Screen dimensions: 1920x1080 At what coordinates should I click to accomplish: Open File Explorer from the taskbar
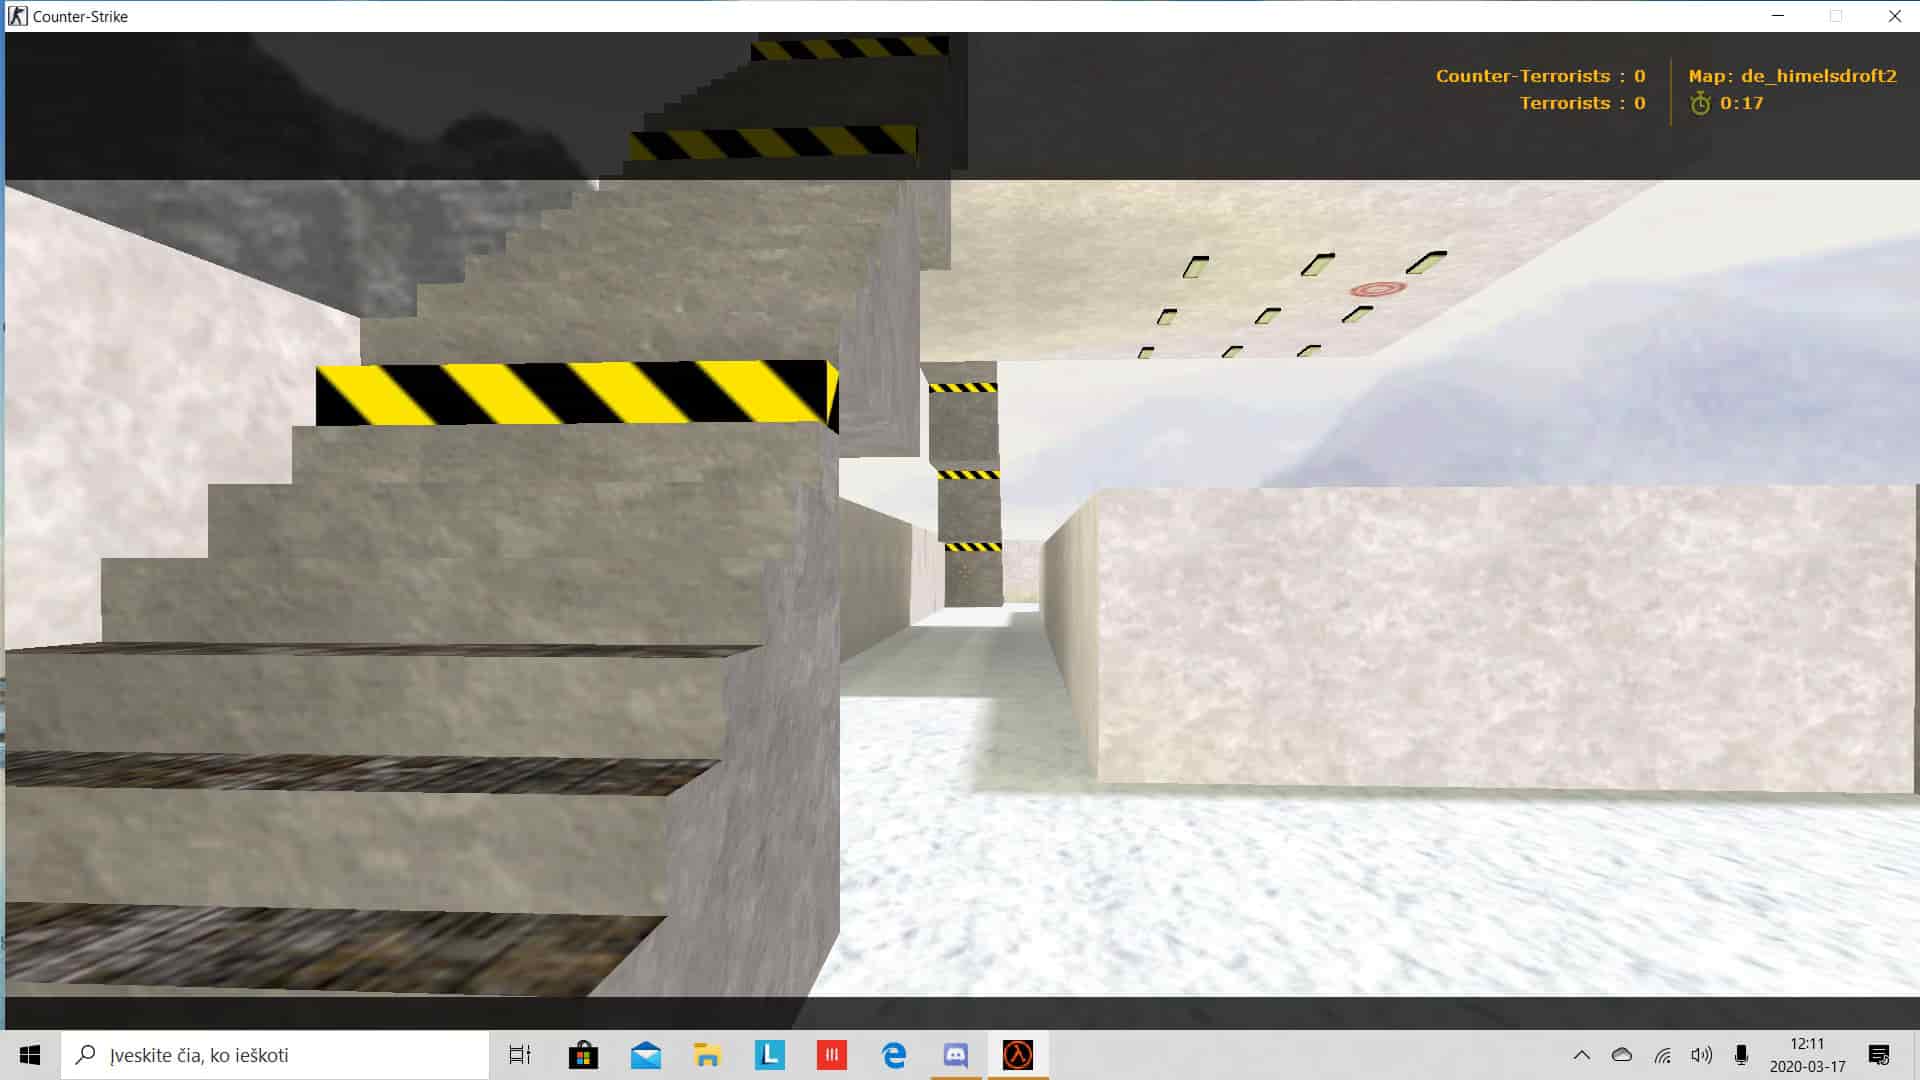point(707,1055)
